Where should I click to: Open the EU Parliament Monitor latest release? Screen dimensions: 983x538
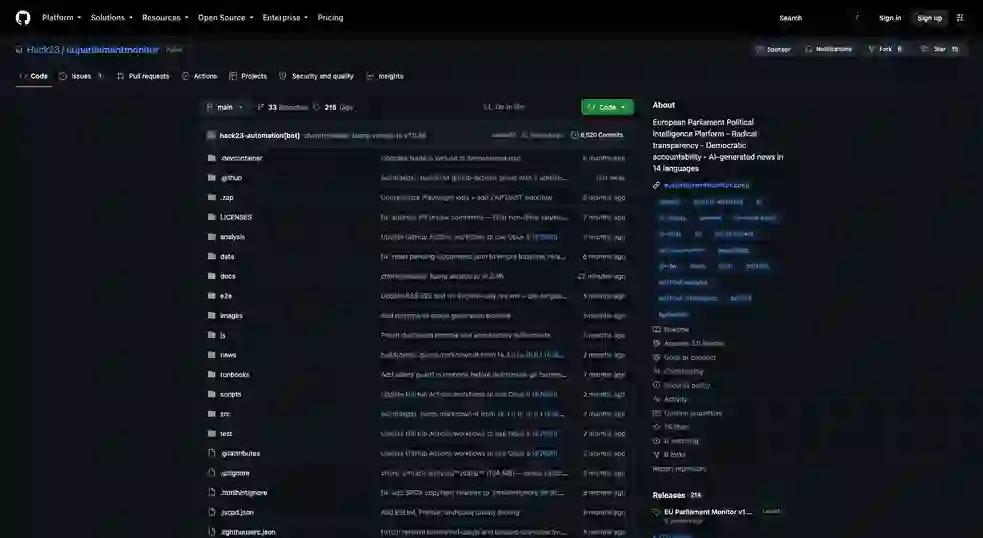tap(708, 512)
